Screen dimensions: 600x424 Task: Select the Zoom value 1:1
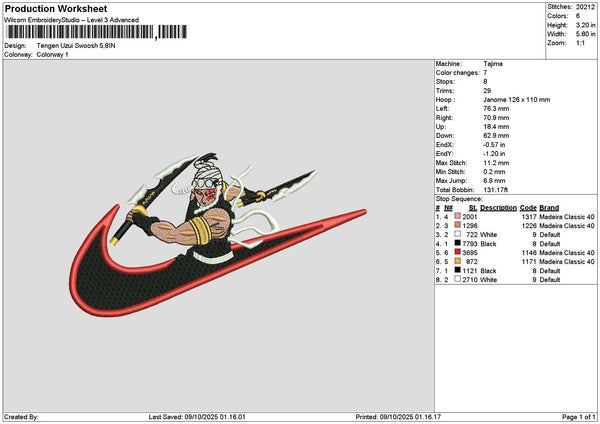[580, 43]
